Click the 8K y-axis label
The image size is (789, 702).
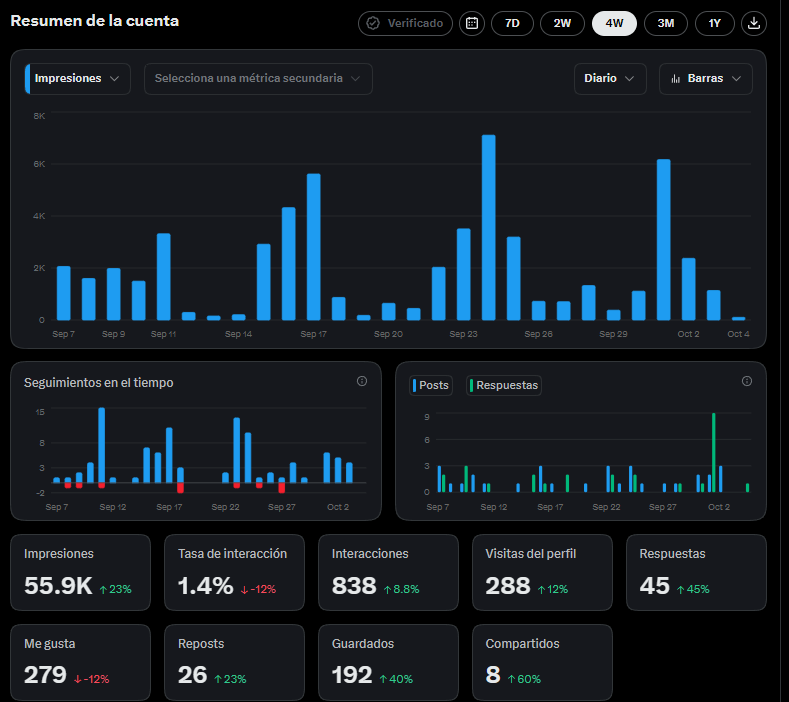pos(39,116)
